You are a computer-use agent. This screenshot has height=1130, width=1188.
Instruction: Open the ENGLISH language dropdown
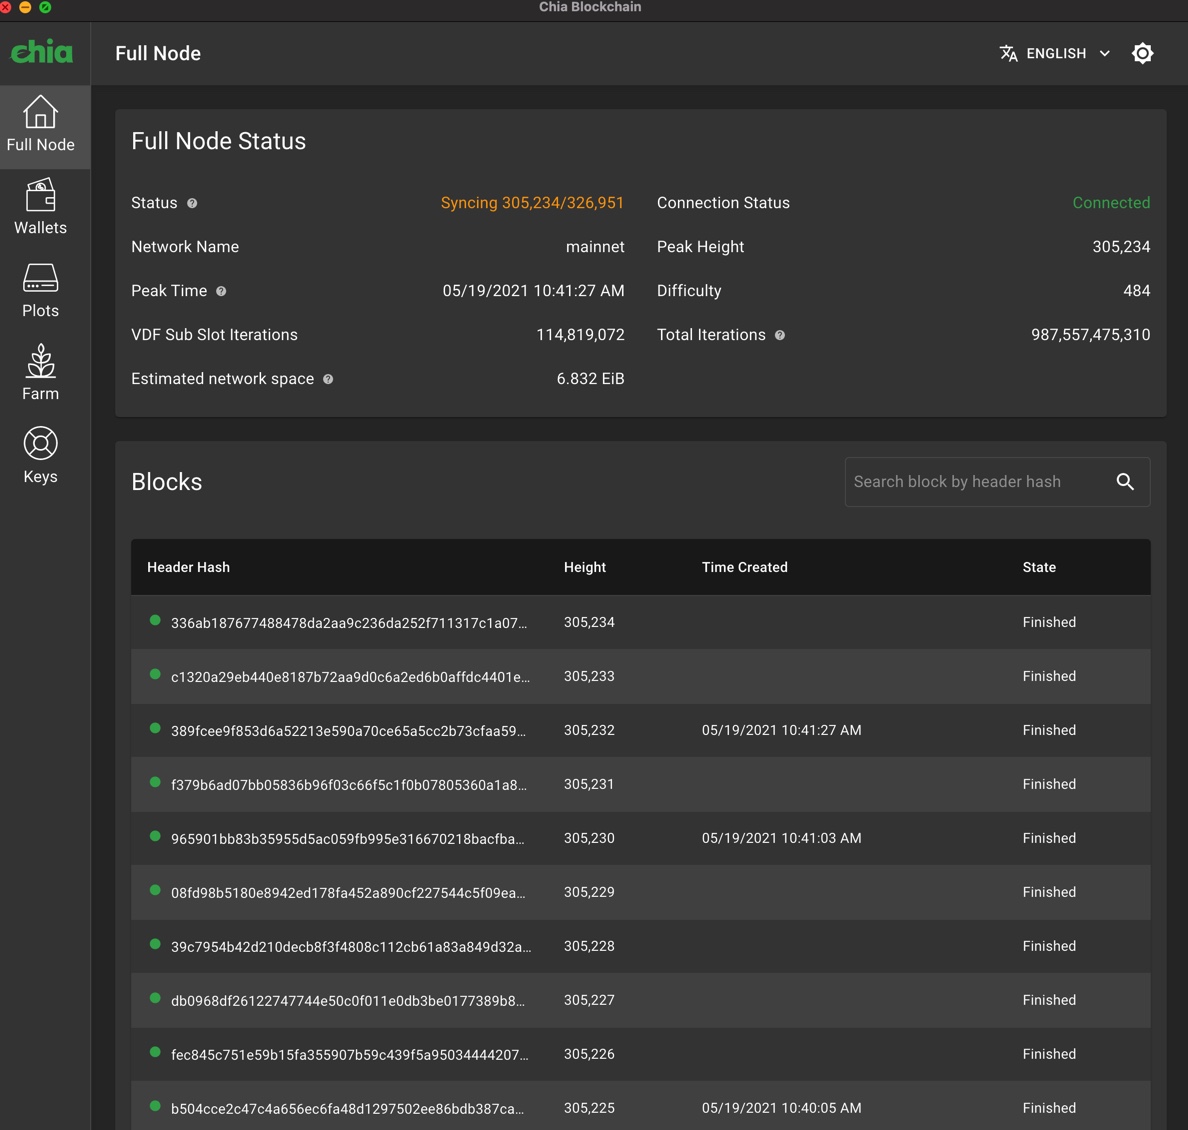click(1055, 53)
